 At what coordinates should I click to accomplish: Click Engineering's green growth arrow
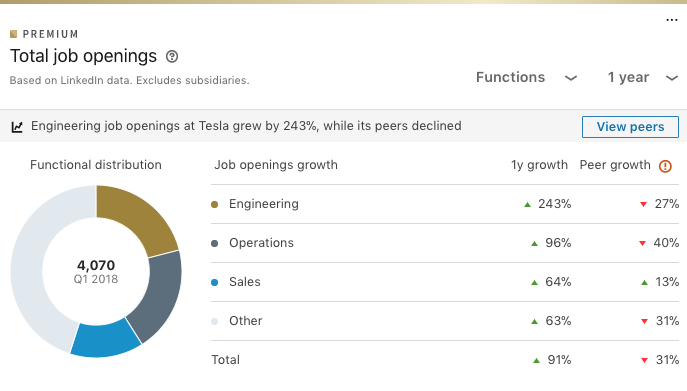coord(528,204)
